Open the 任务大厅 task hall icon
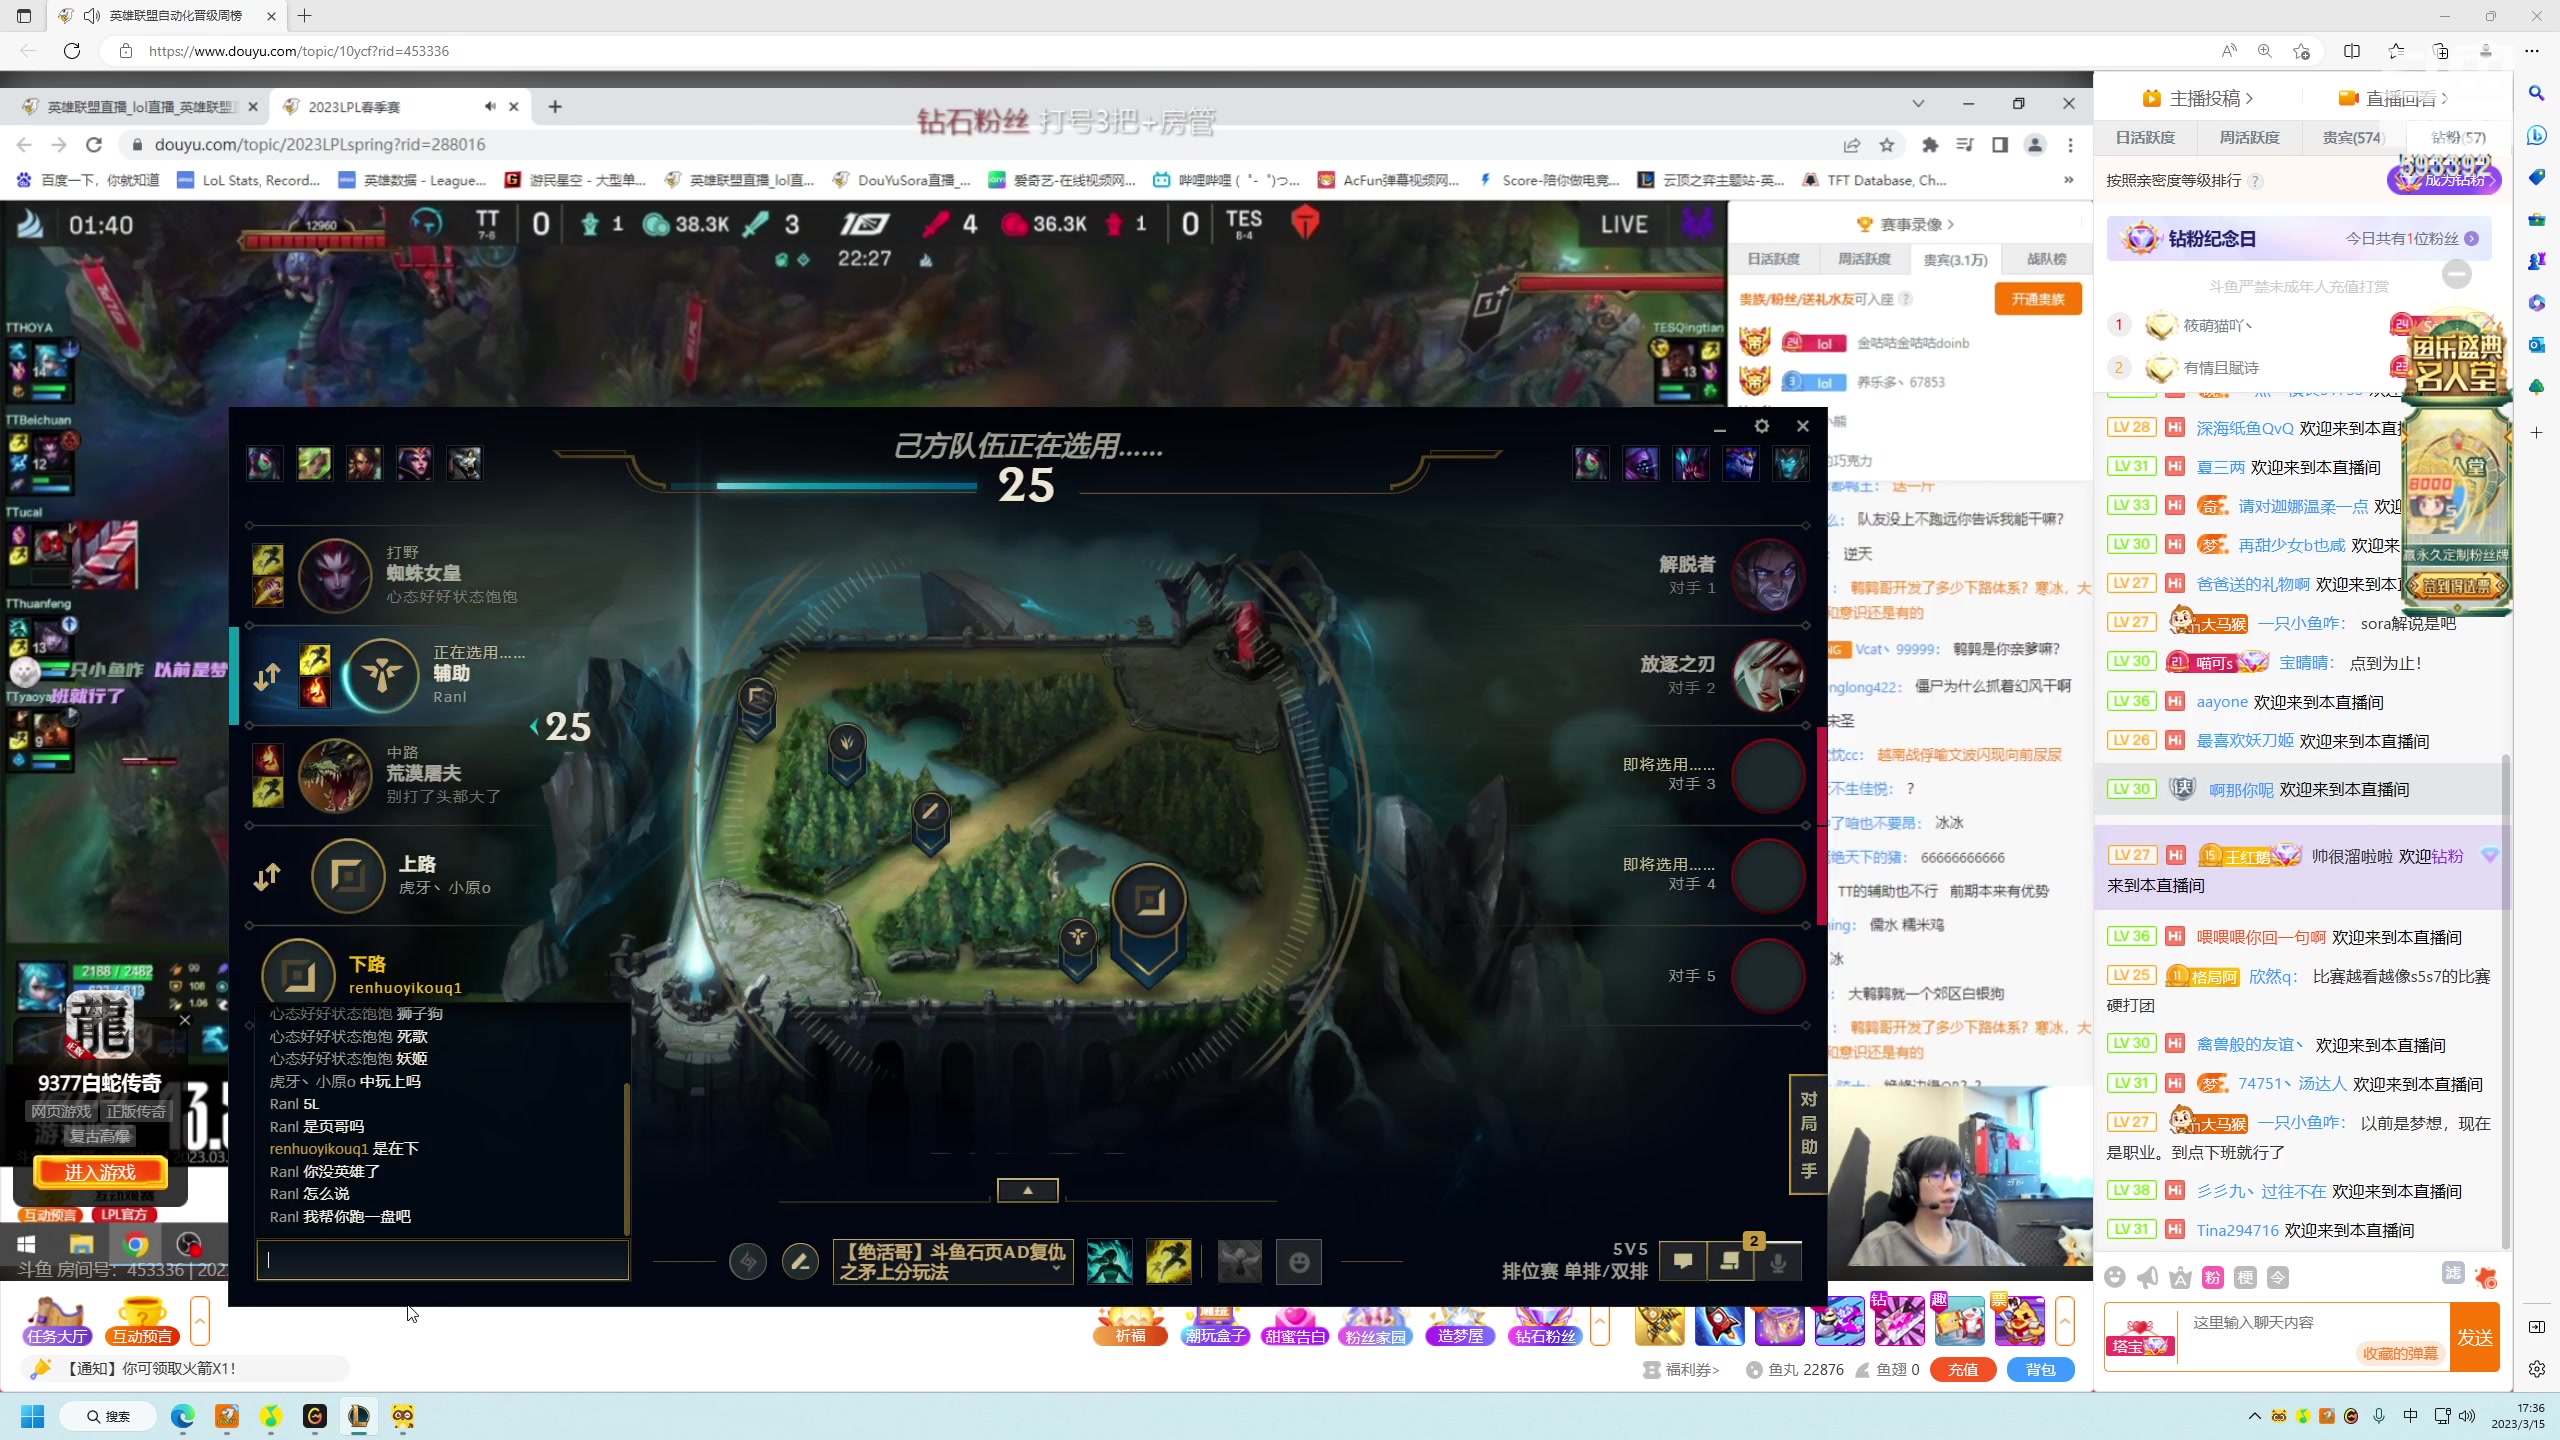Viewport: 2560px width, 1440px height. 58,1321
